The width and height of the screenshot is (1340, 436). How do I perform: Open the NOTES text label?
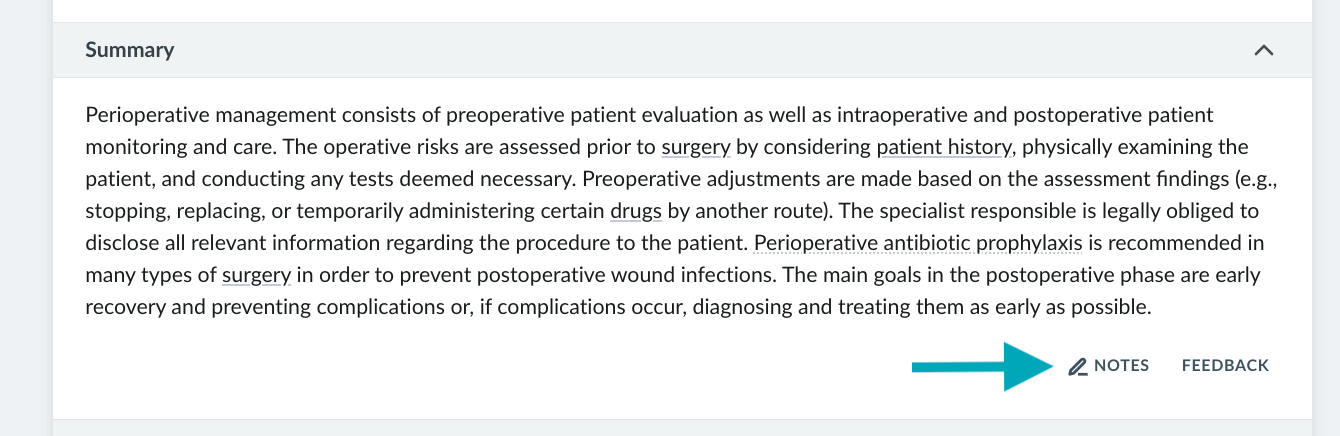[1121, 366]
